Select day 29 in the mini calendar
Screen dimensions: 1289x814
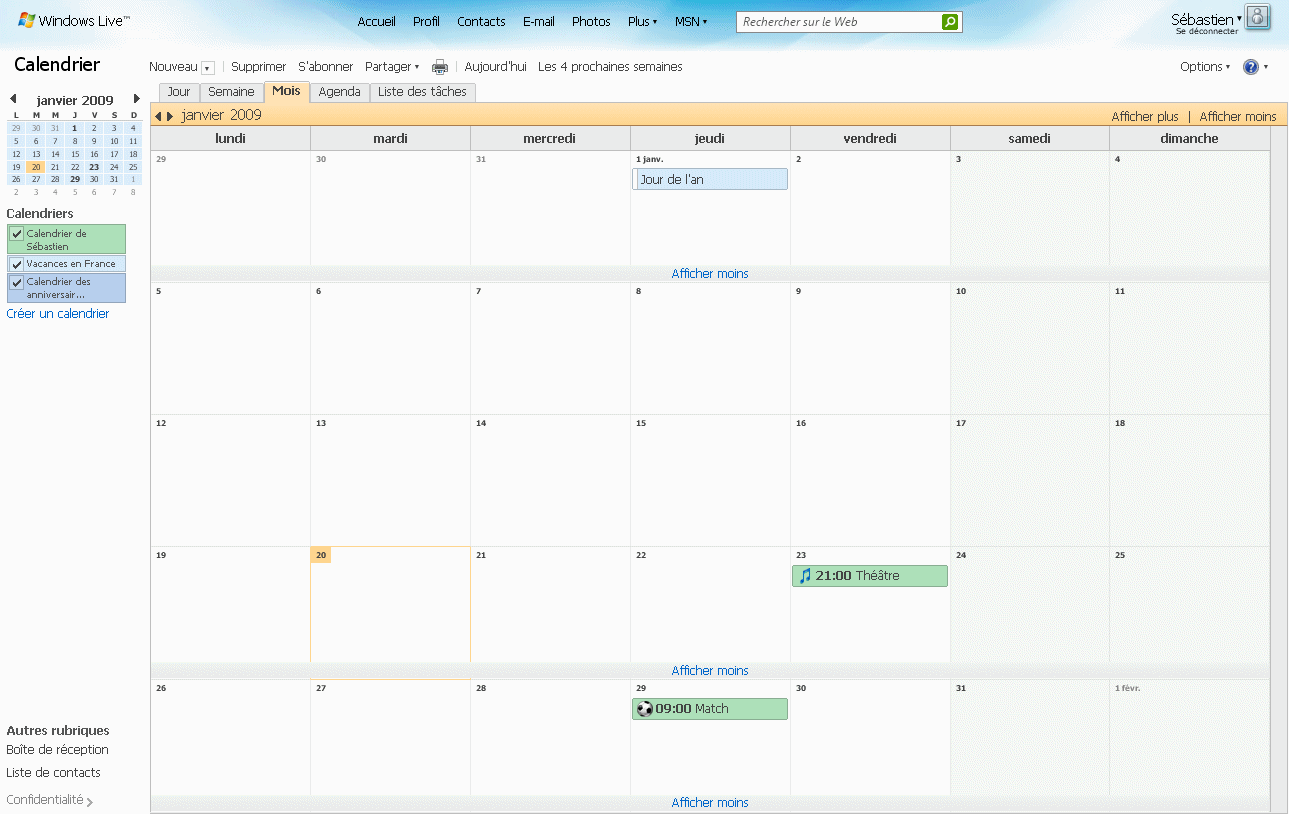click(75, 180)
